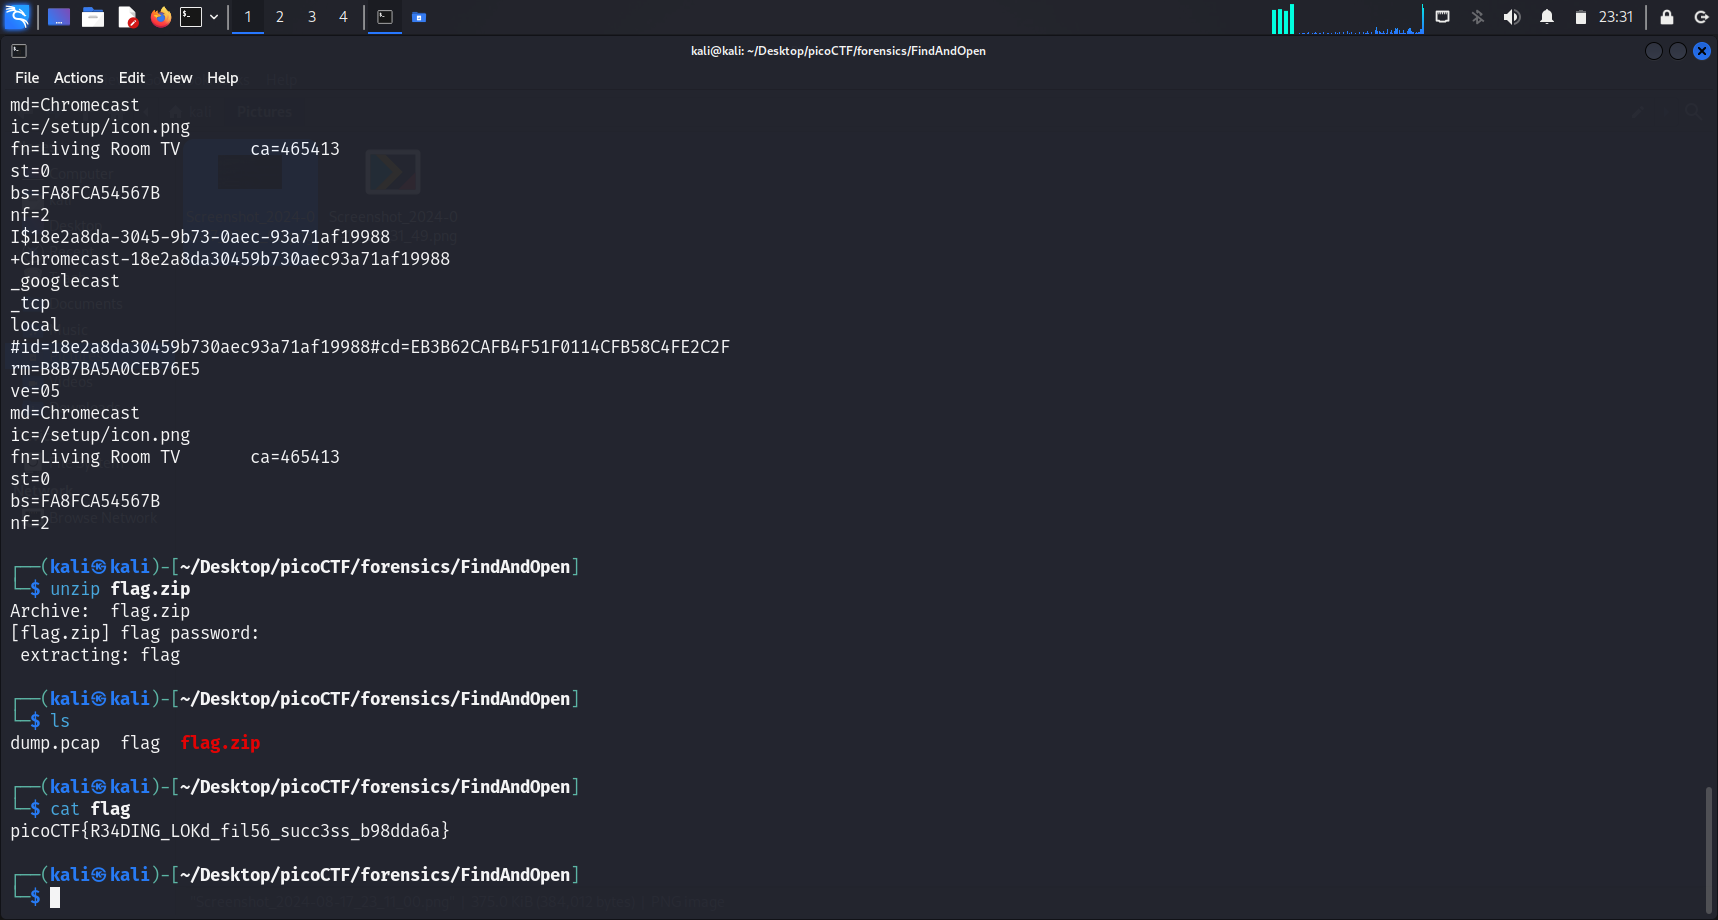Click the lock screen icon
1718x920 pixels.
(x=1666, y=17)
